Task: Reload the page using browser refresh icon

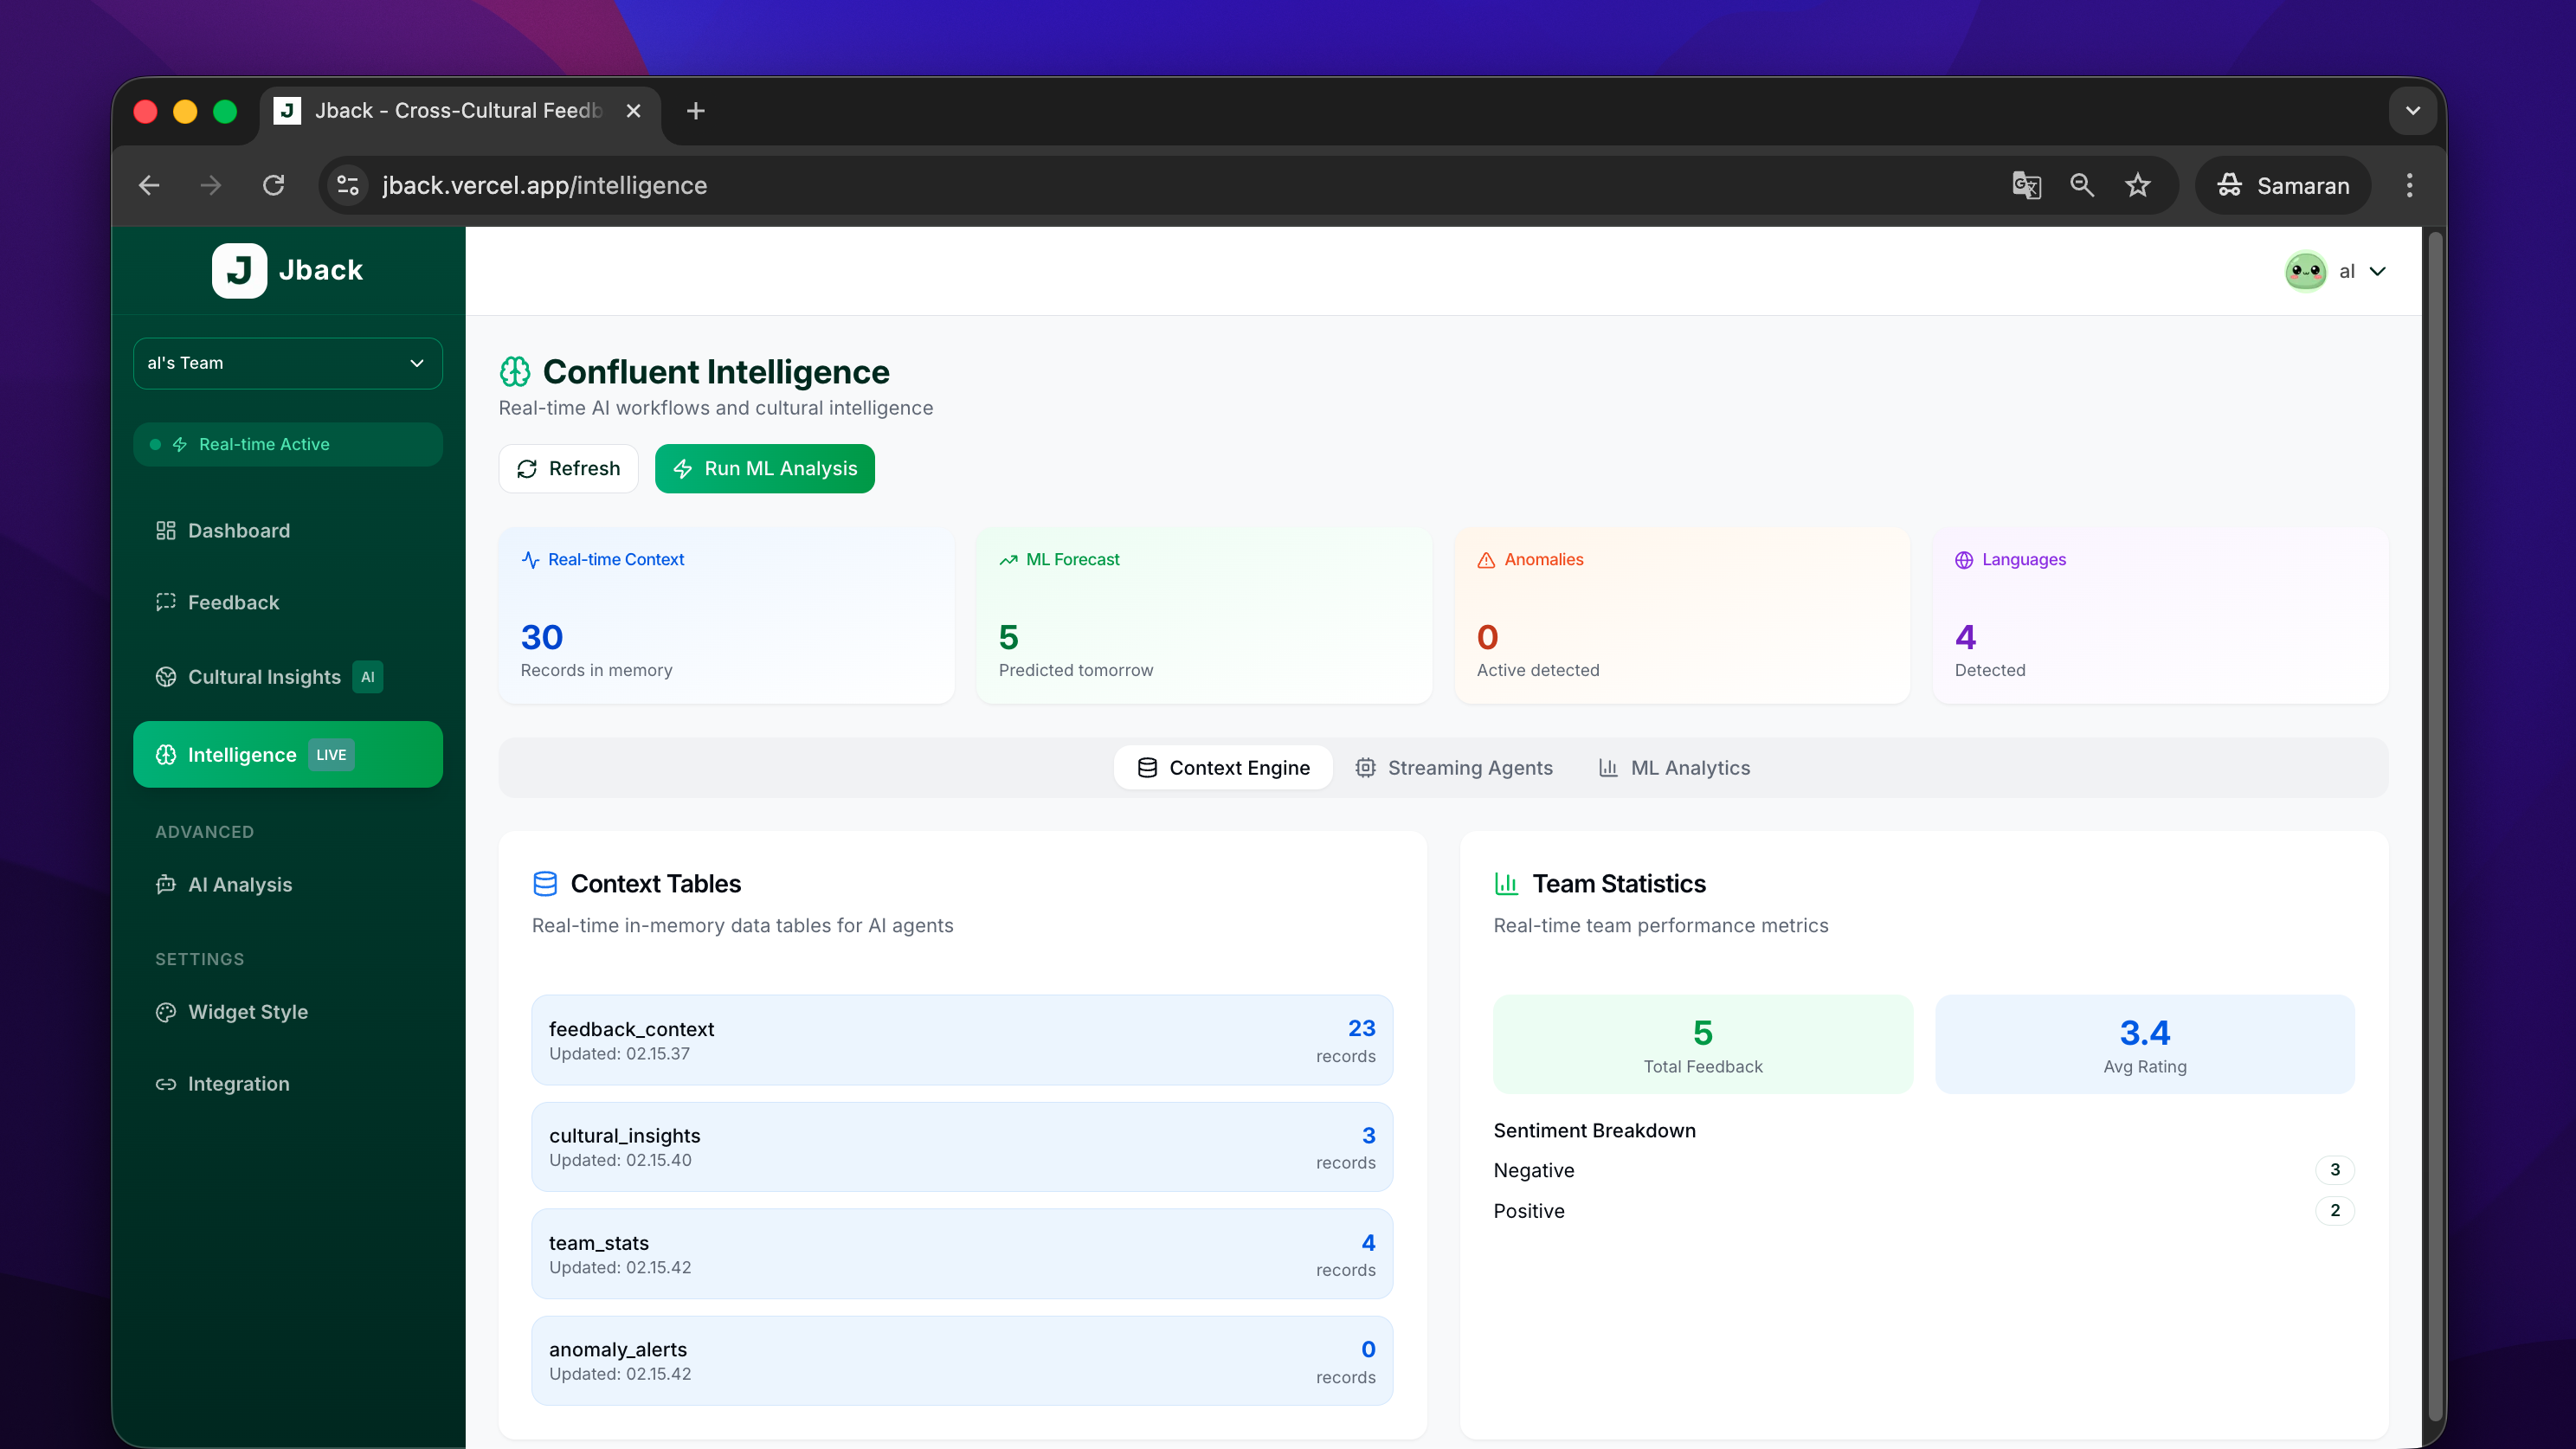Action: [x=273, y=185]
